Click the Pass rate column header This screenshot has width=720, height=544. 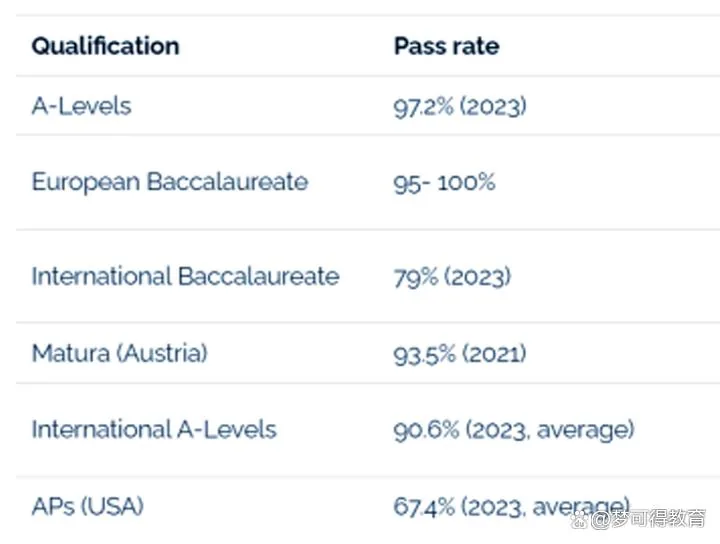click(x=447, y=46)
